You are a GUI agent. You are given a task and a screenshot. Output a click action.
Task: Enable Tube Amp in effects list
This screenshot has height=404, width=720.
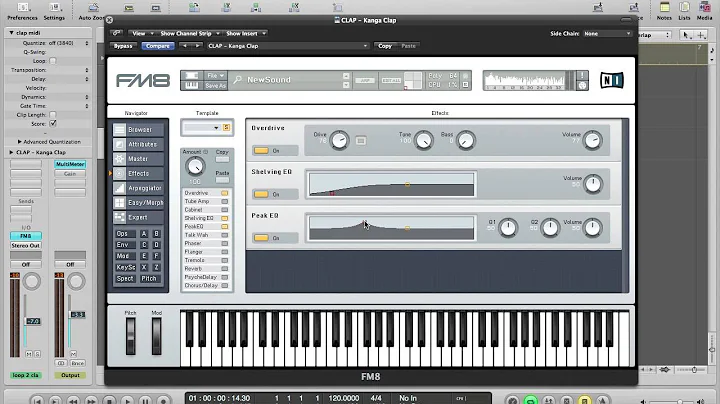225,202
